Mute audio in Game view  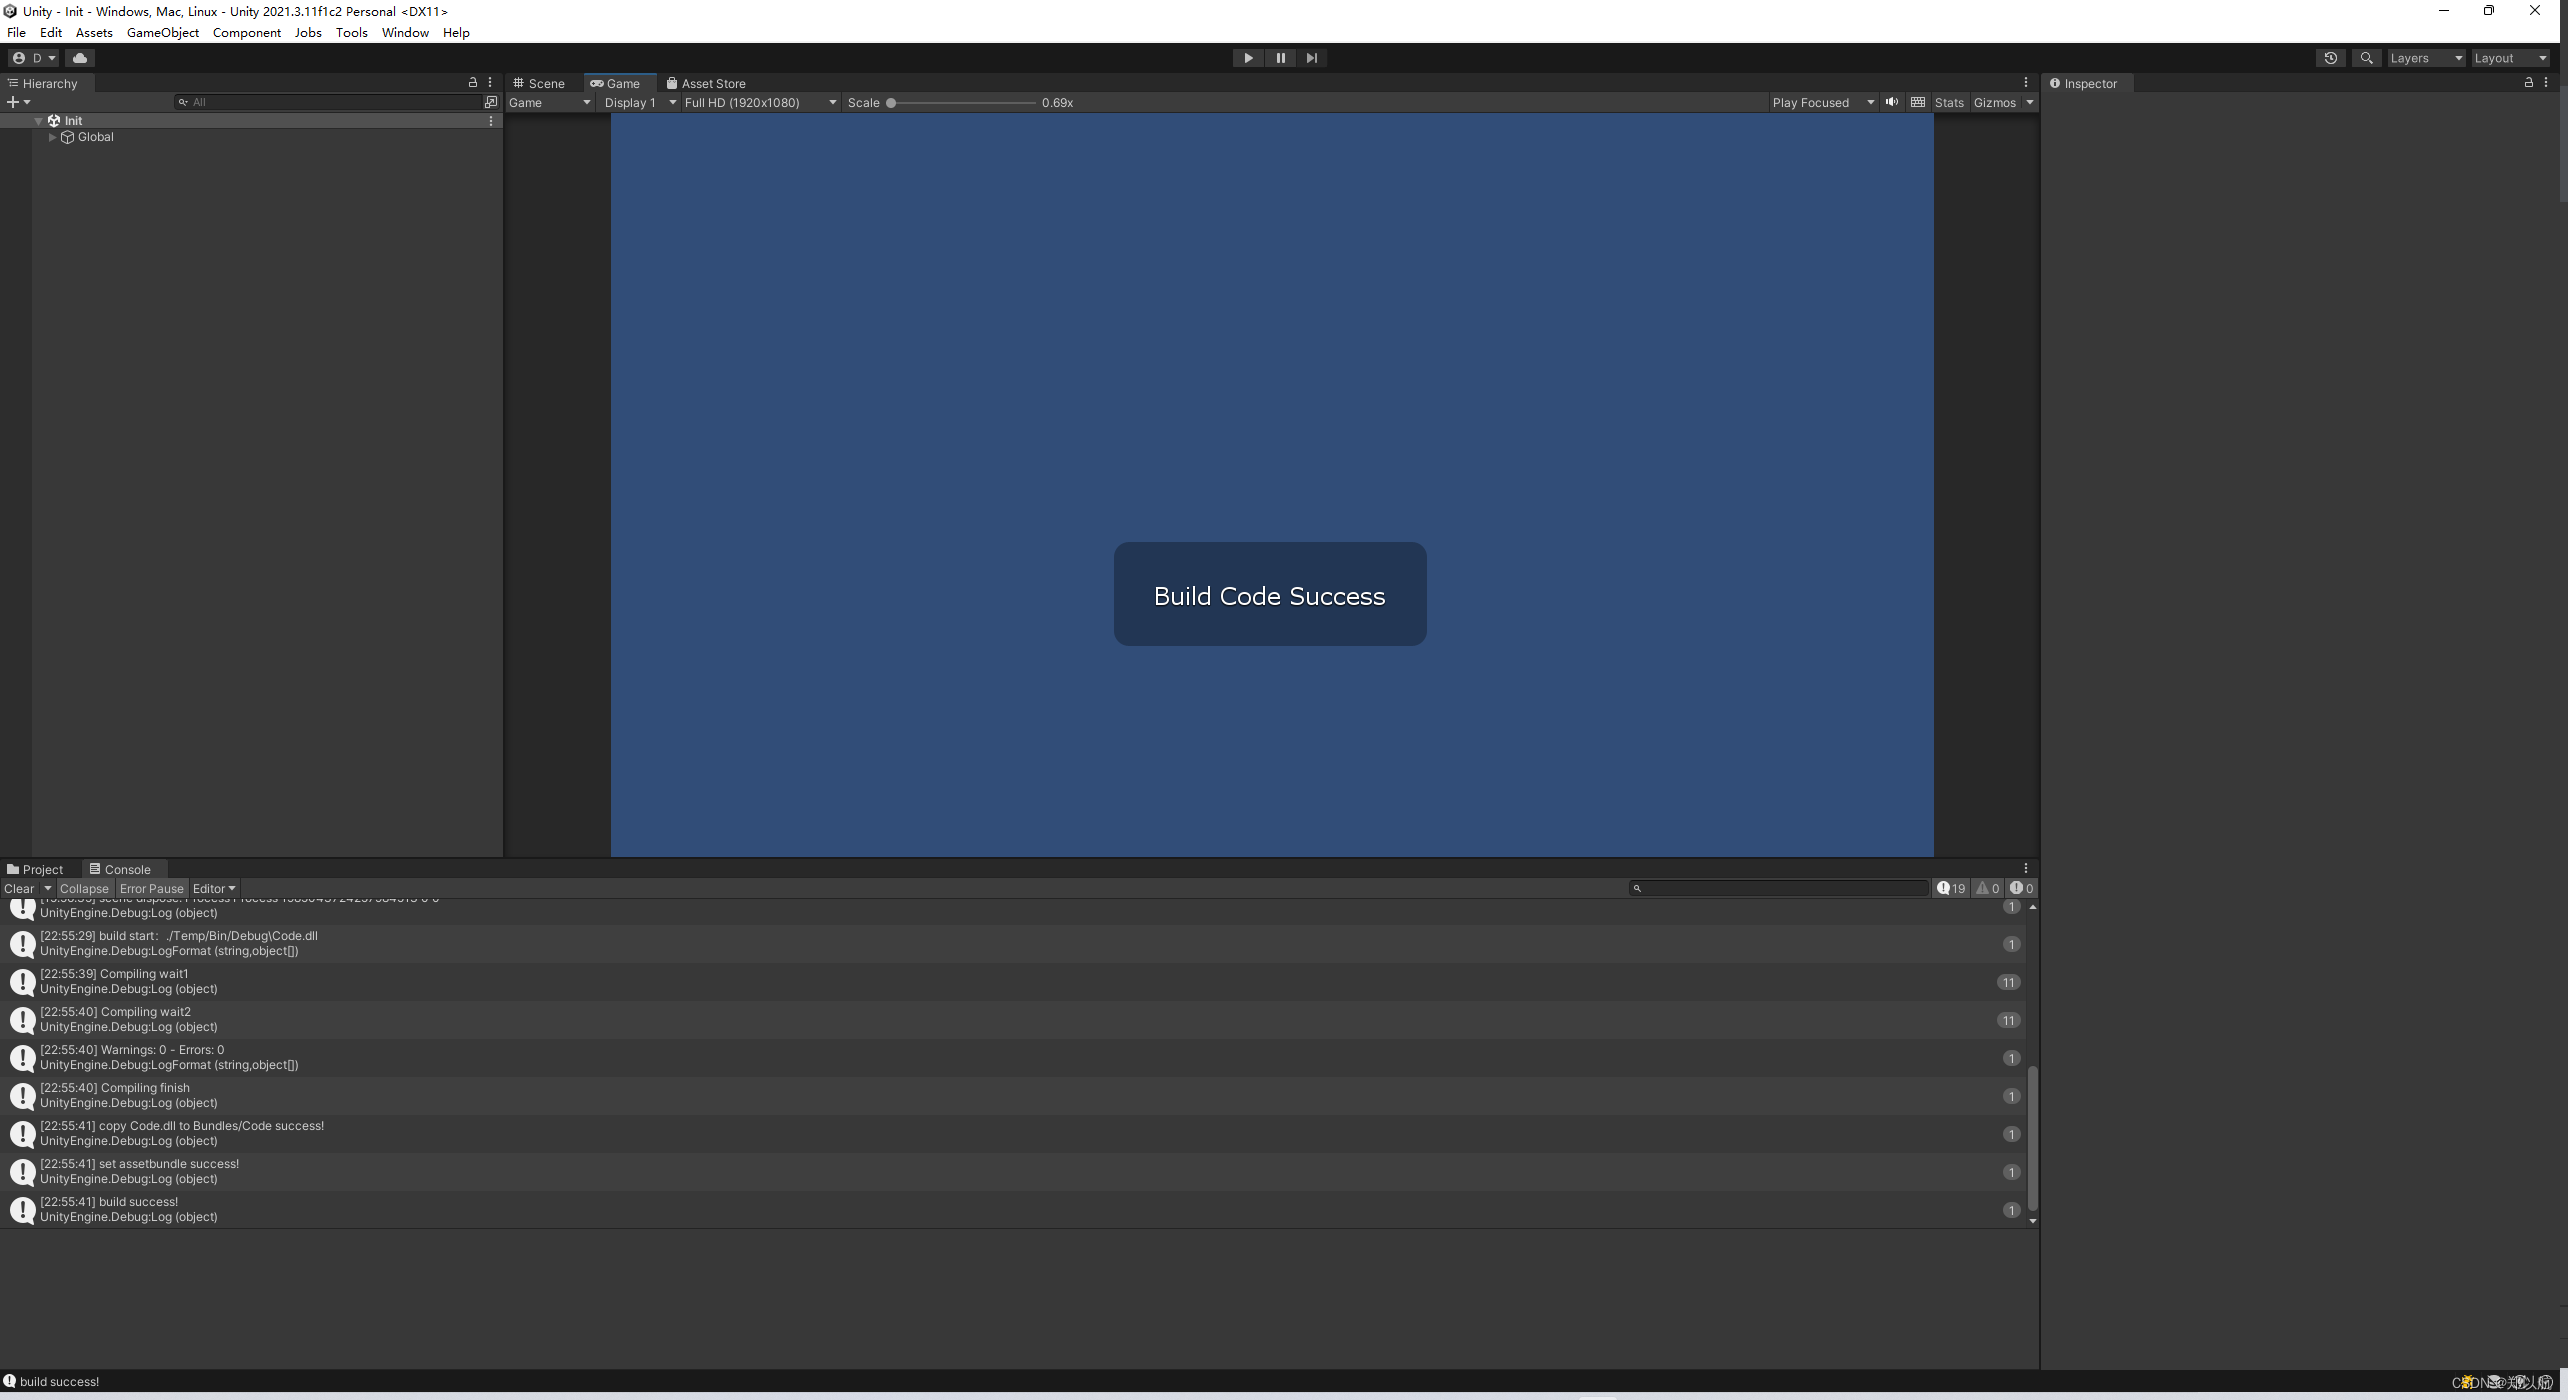1891,102
